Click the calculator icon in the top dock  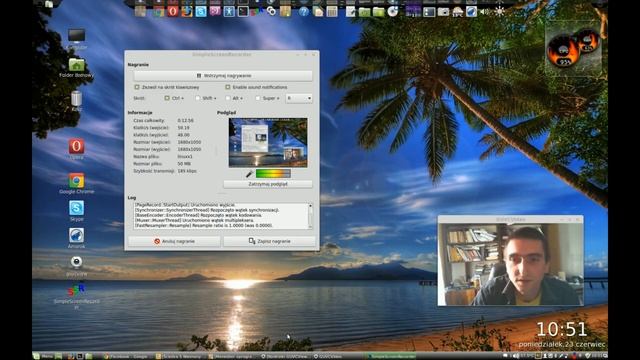[332, 11]
